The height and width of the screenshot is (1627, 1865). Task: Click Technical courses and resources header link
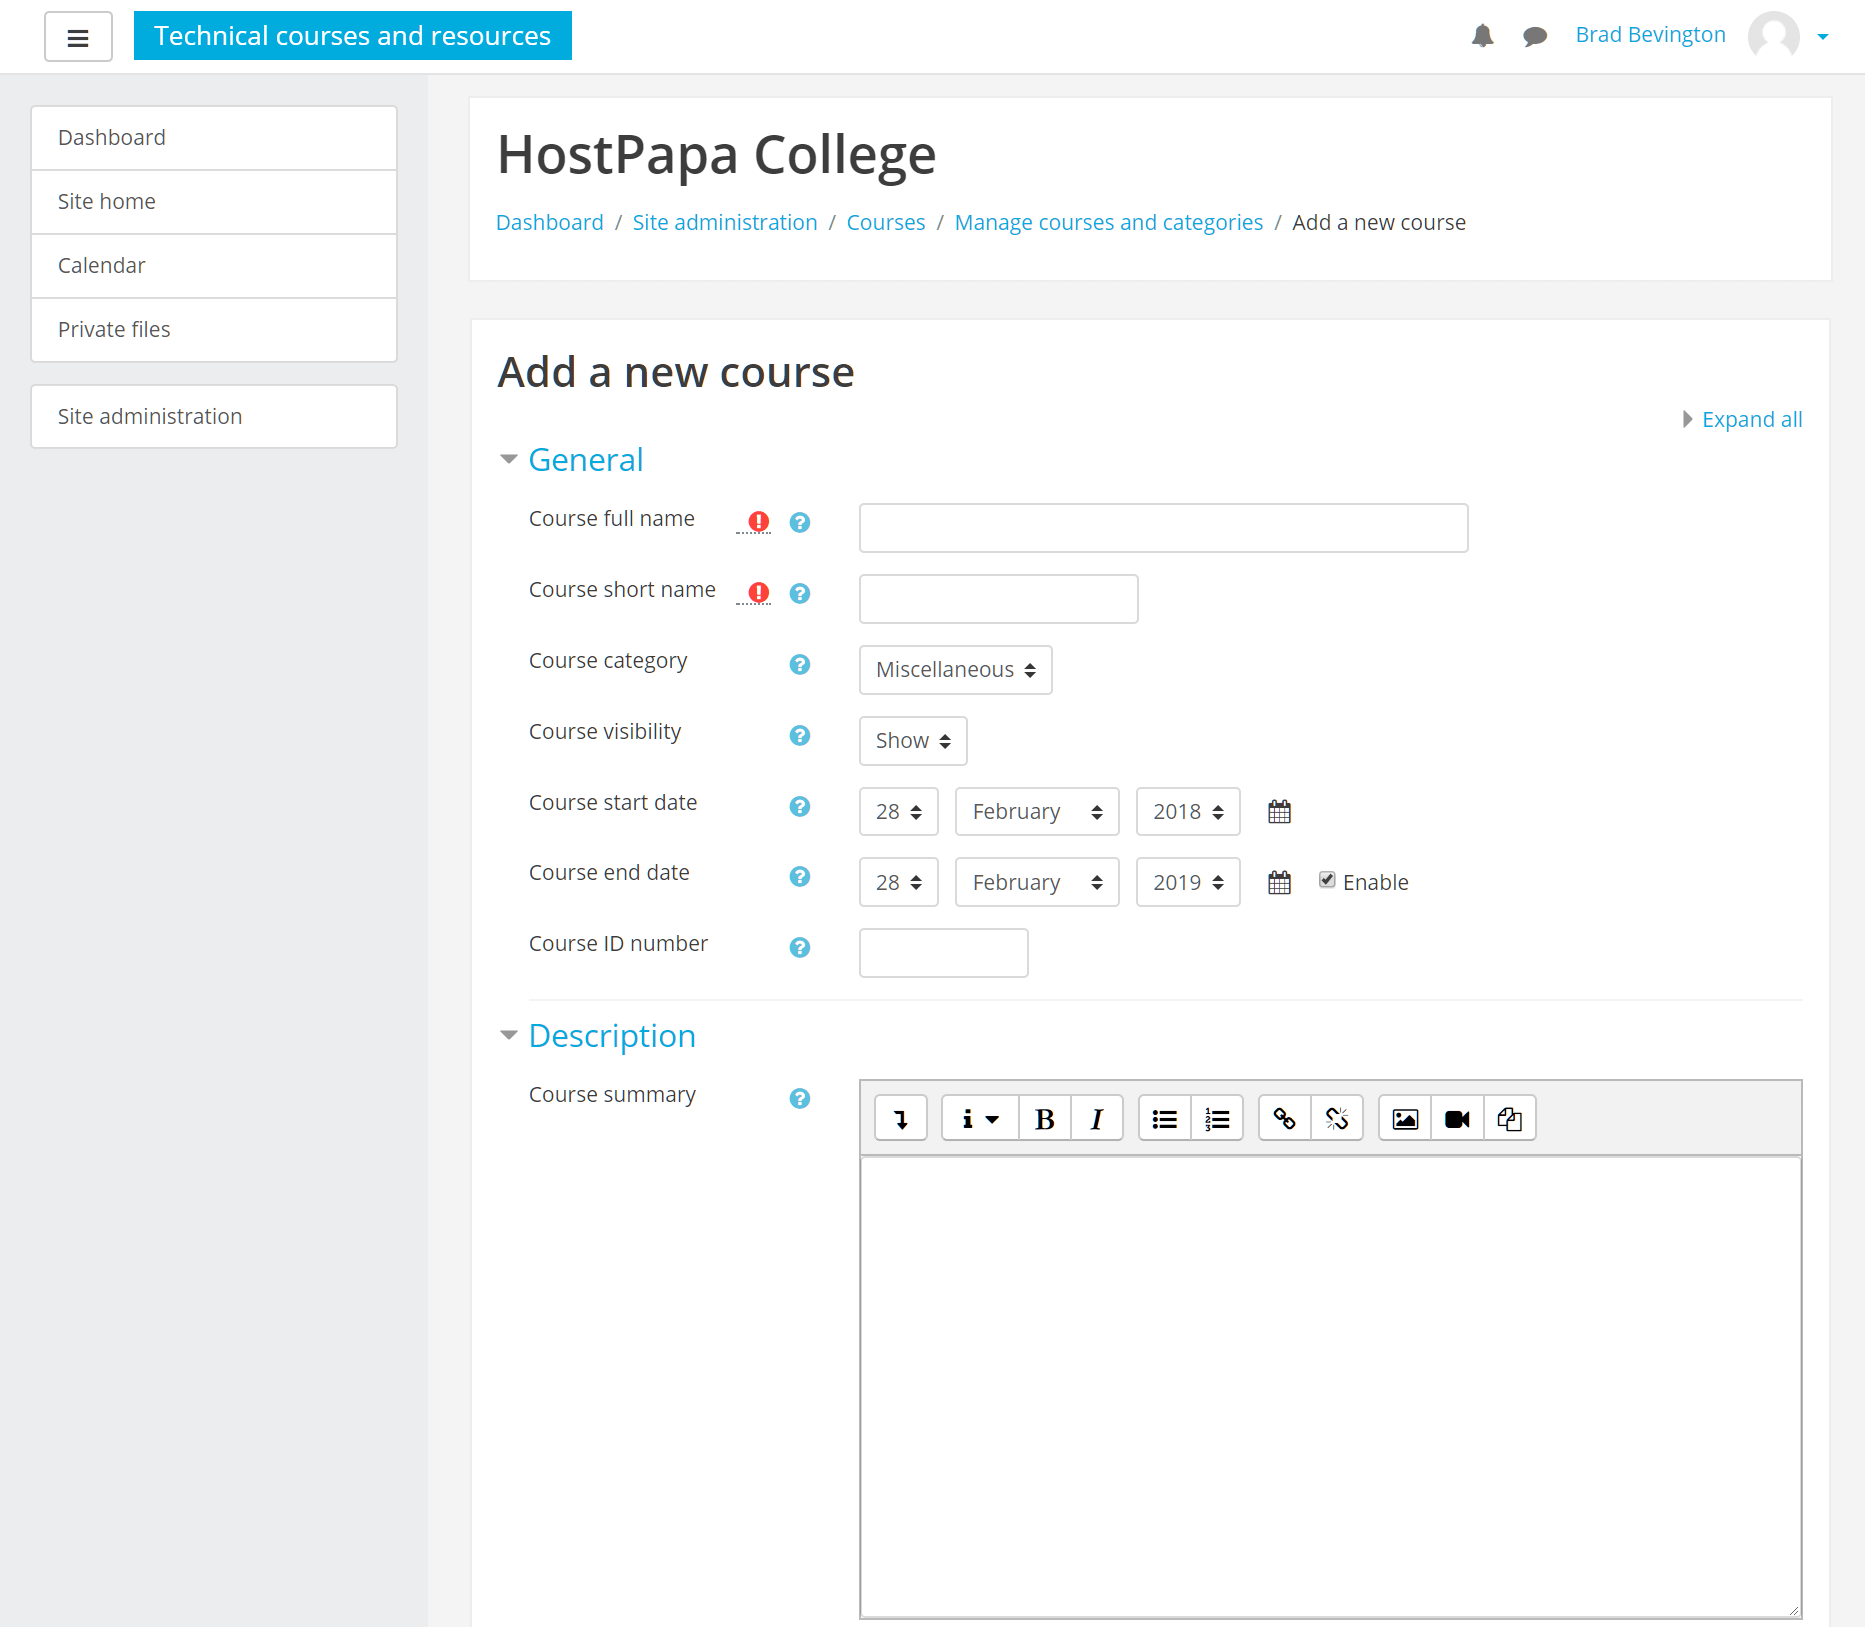coord(353,36)
